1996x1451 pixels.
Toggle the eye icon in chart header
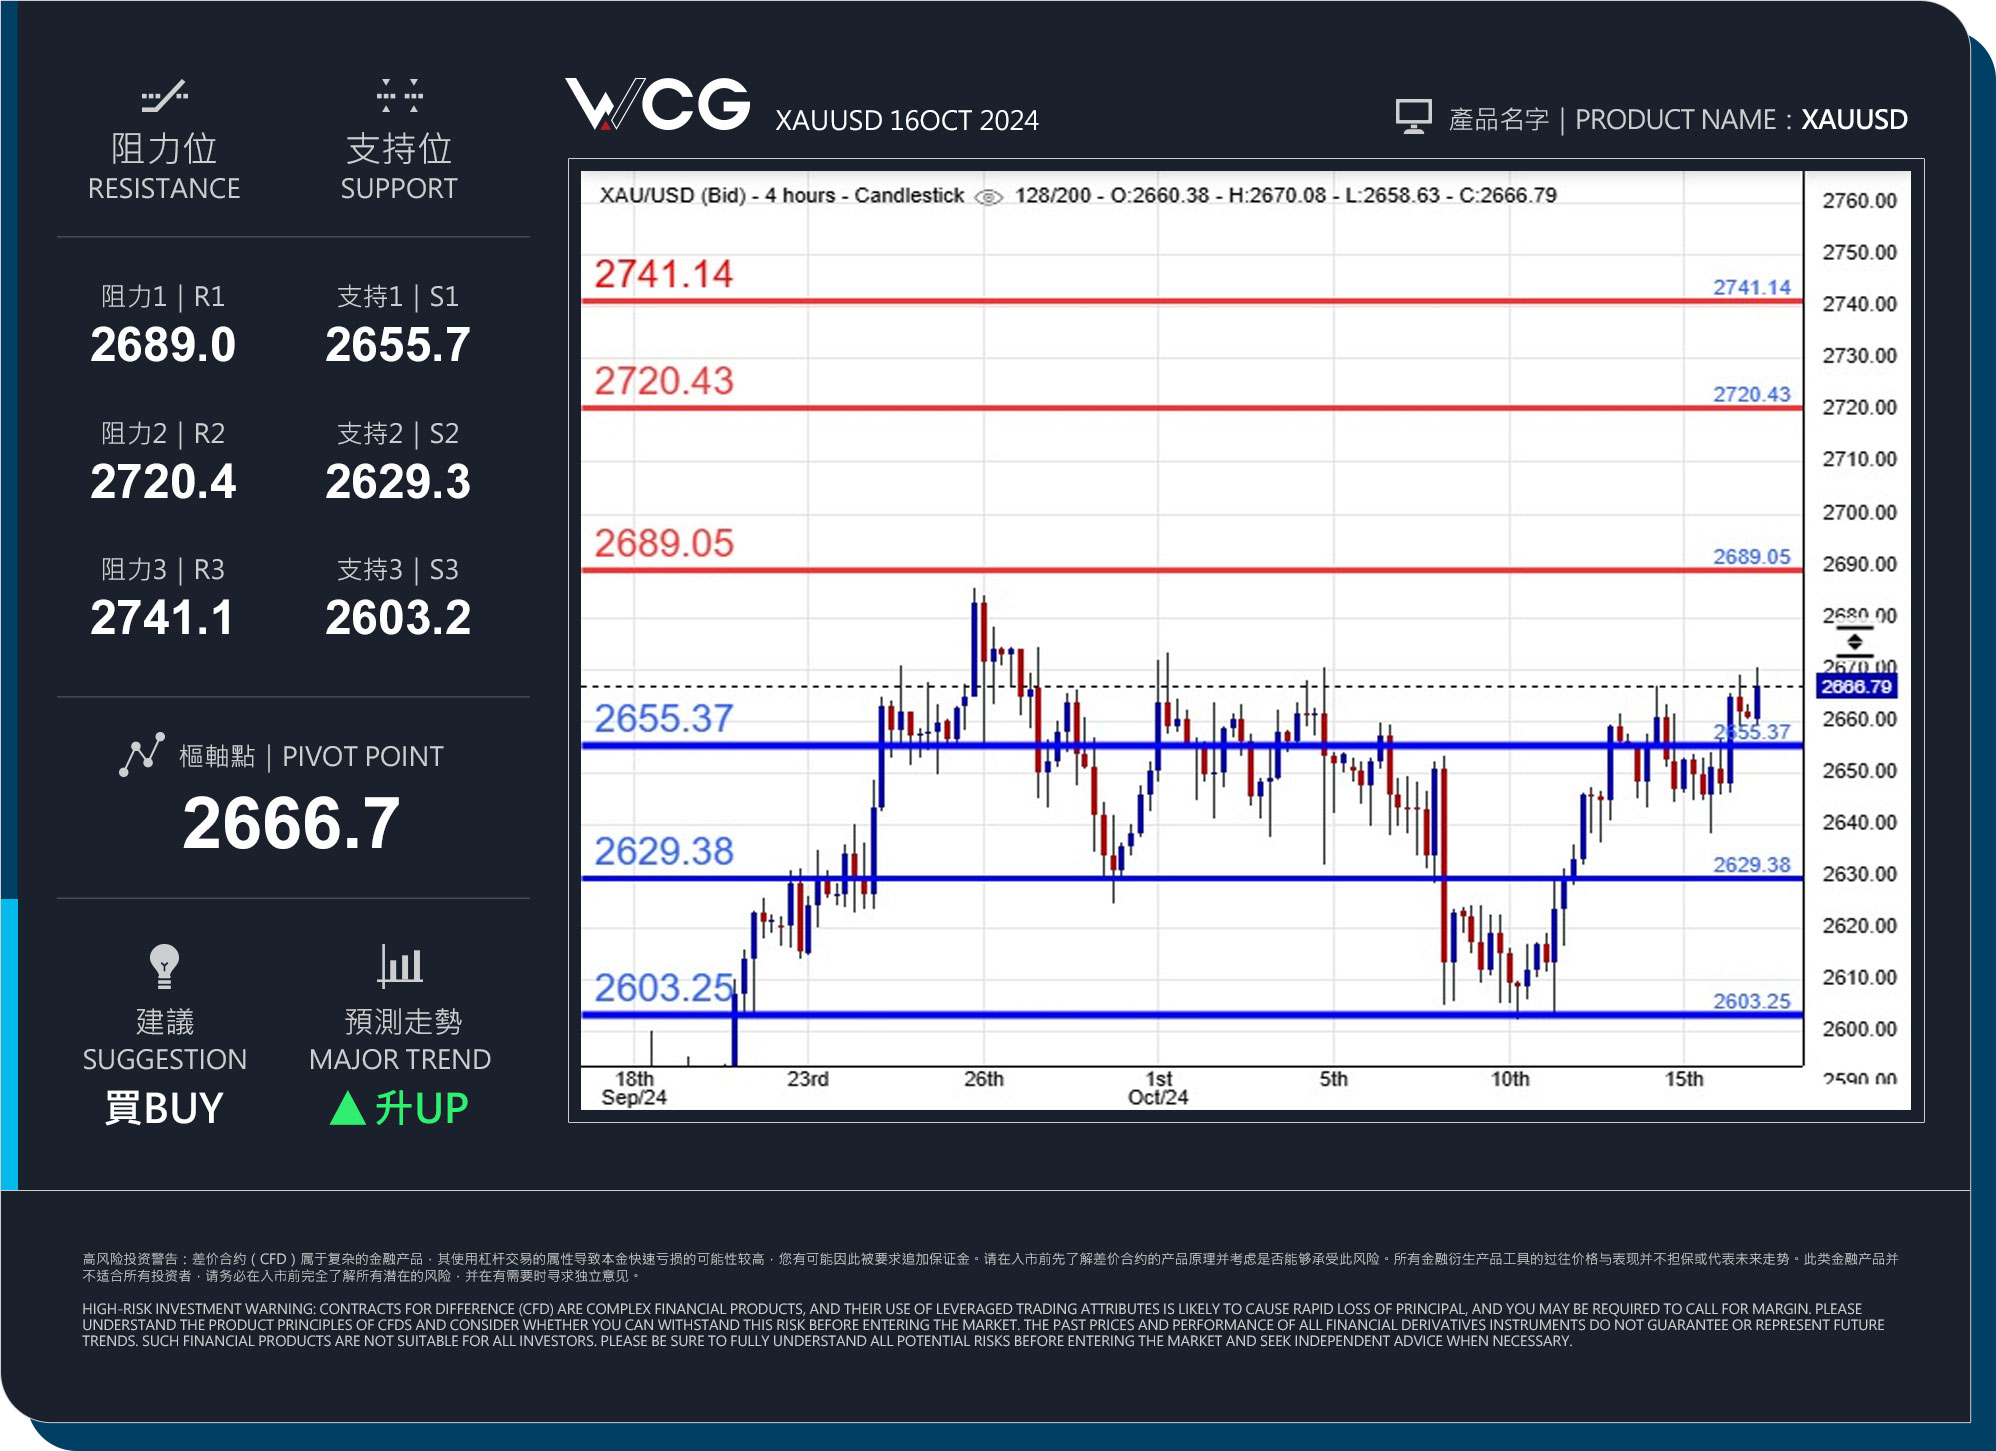click(988, 197)
